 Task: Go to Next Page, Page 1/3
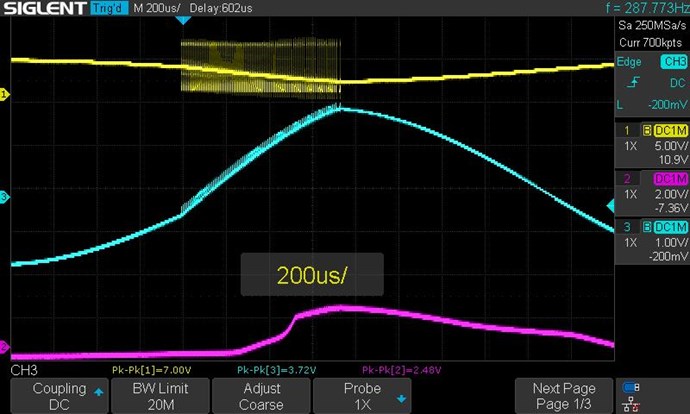click(564, 396)
